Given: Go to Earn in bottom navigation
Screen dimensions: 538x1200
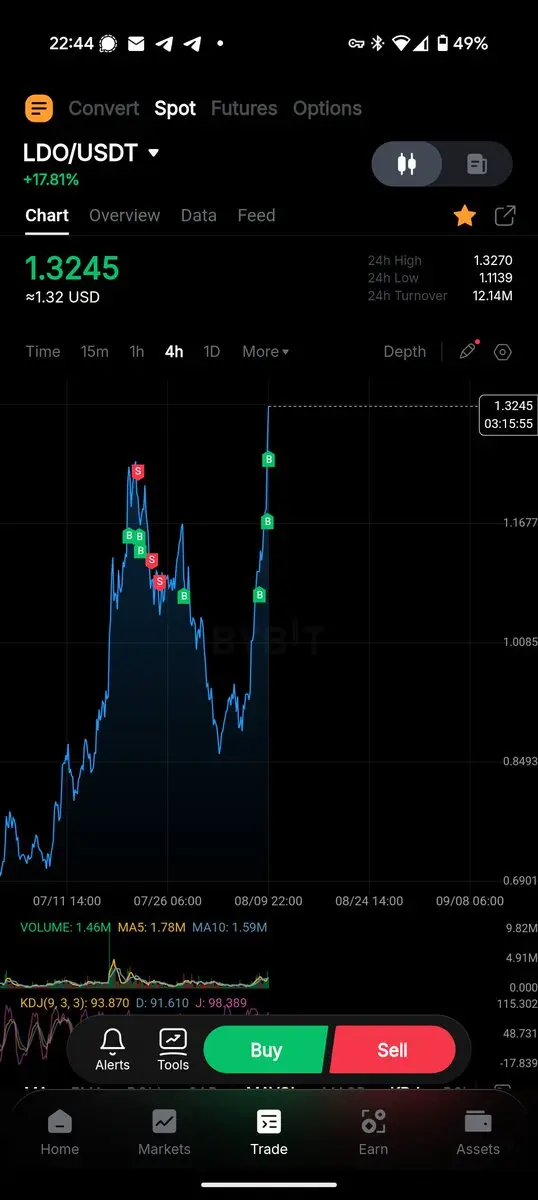Looking at the screenshot, I should (373, 1132).
